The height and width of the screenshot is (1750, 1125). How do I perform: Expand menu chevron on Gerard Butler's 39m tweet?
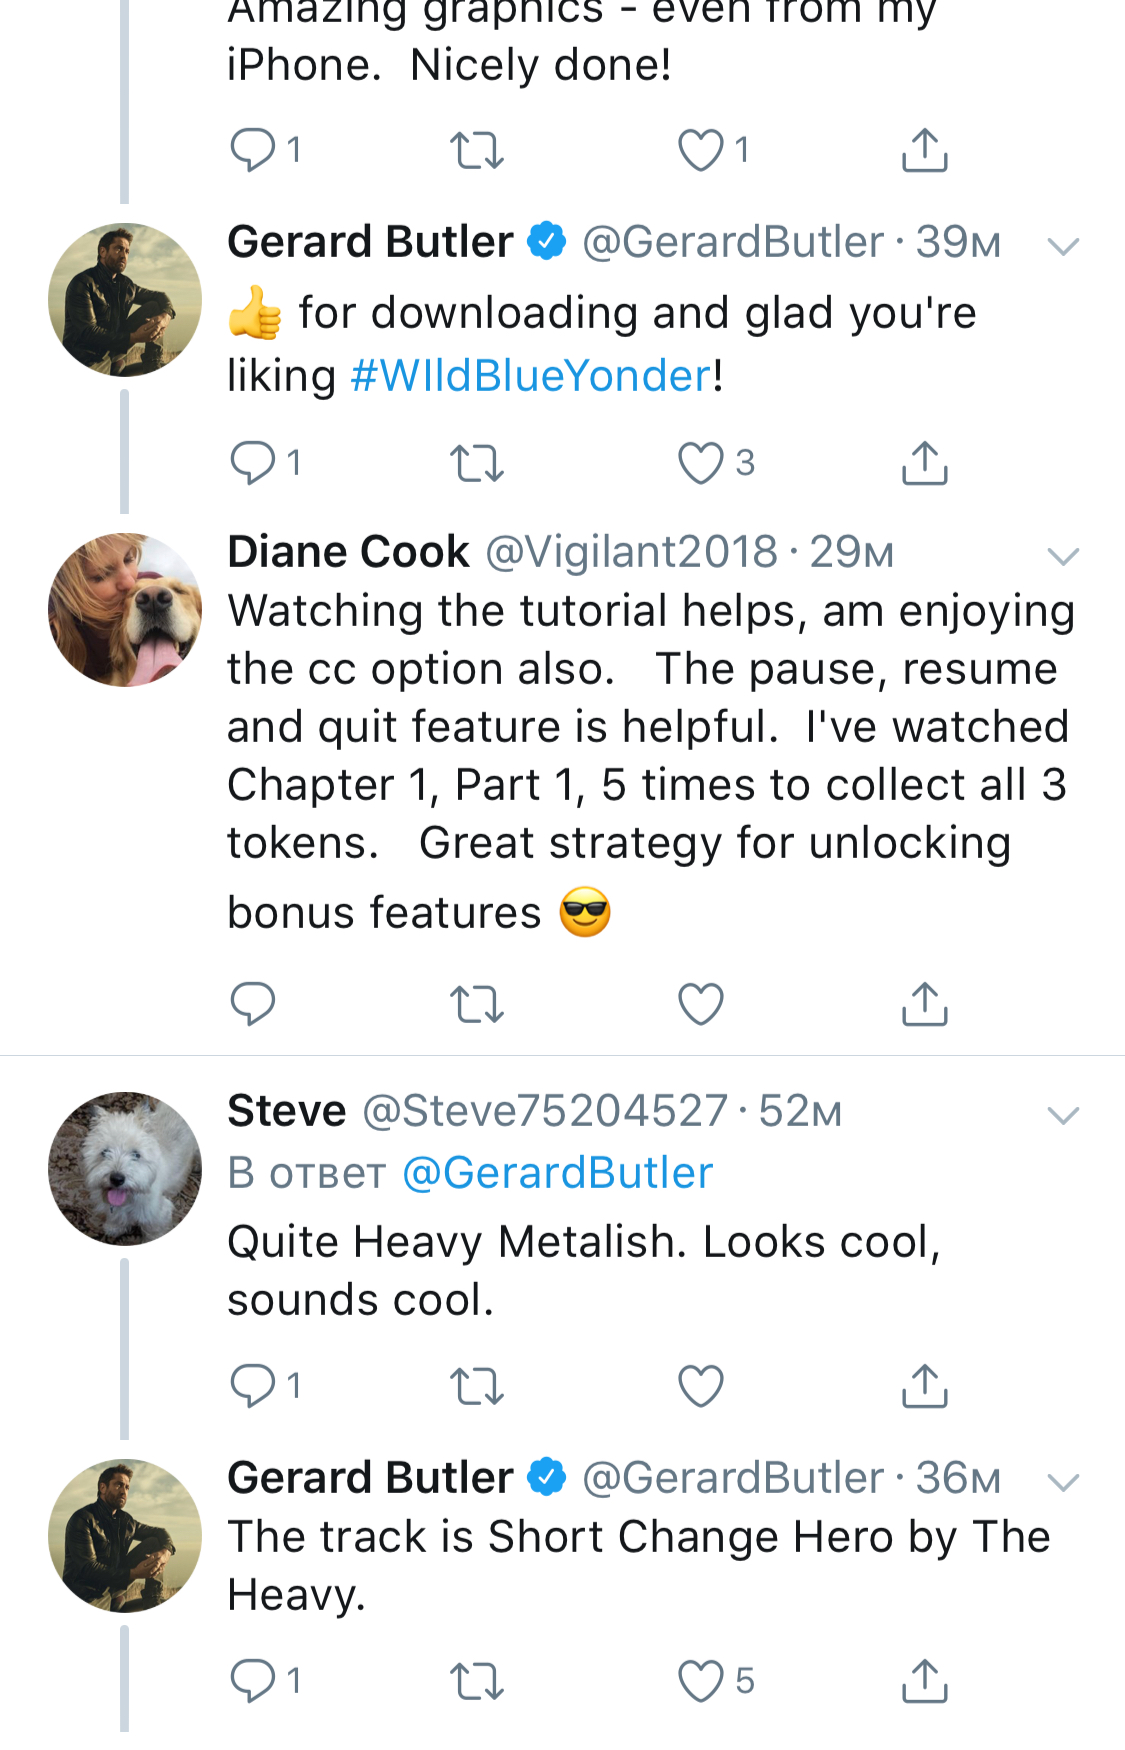tap(1063, 246)
